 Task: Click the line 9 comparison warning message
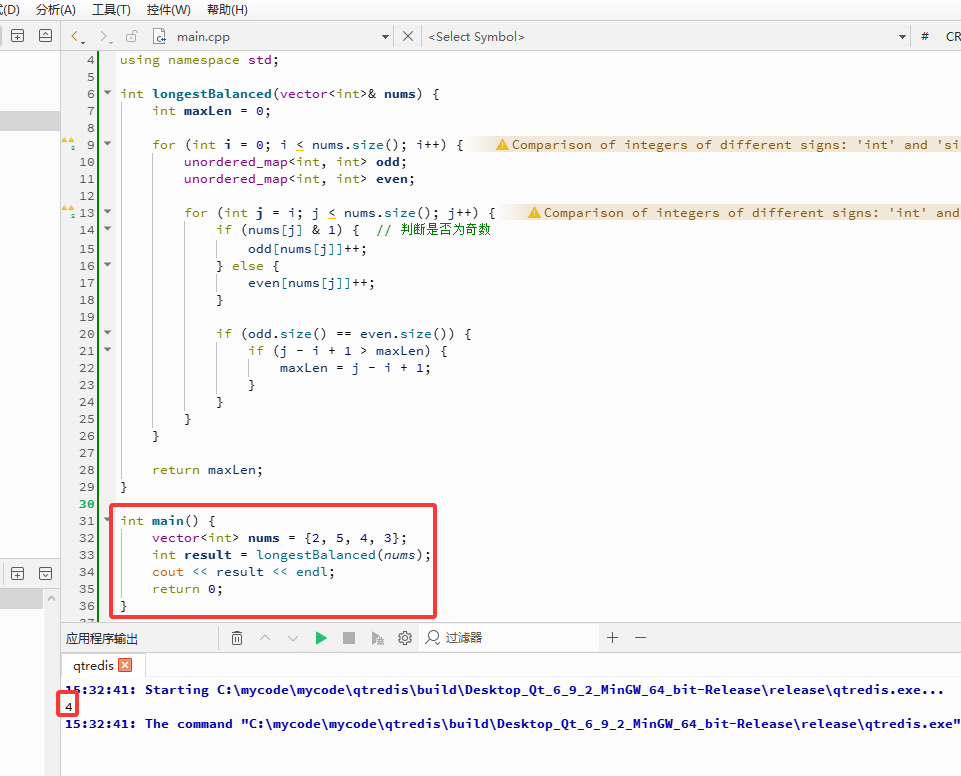click(x=727, y=145)
